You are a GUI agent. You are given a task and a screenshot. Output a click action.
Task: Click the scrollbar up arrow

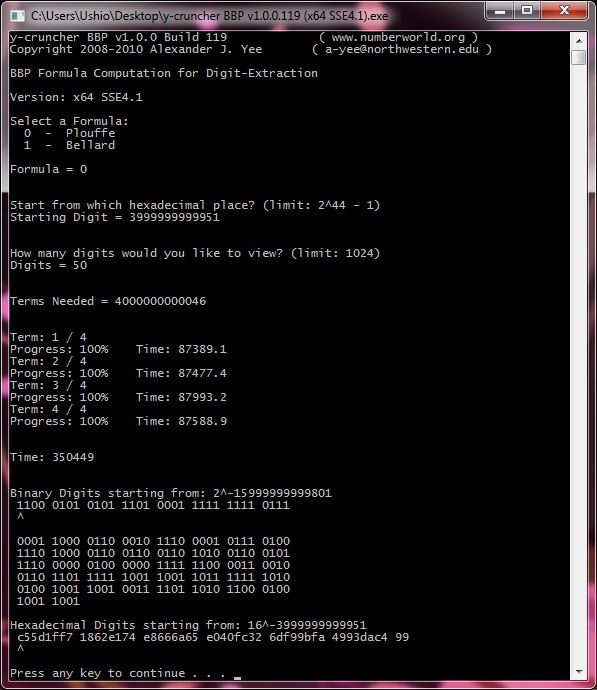(x=579, y=40)
